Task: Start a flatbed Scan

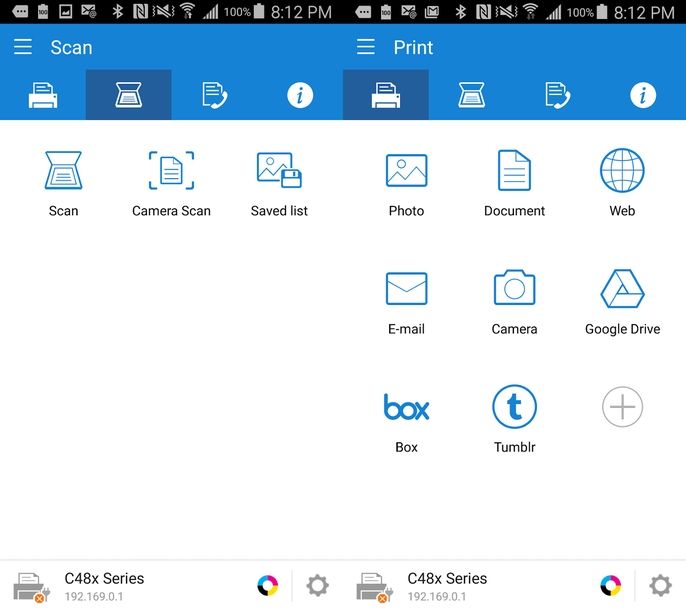Action: point(63,184)
